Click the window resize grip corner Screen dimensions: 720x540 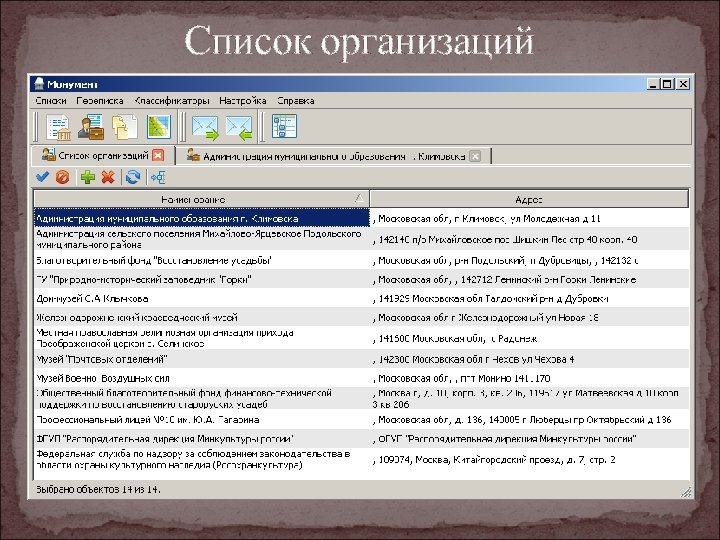[x=686, y=492]
